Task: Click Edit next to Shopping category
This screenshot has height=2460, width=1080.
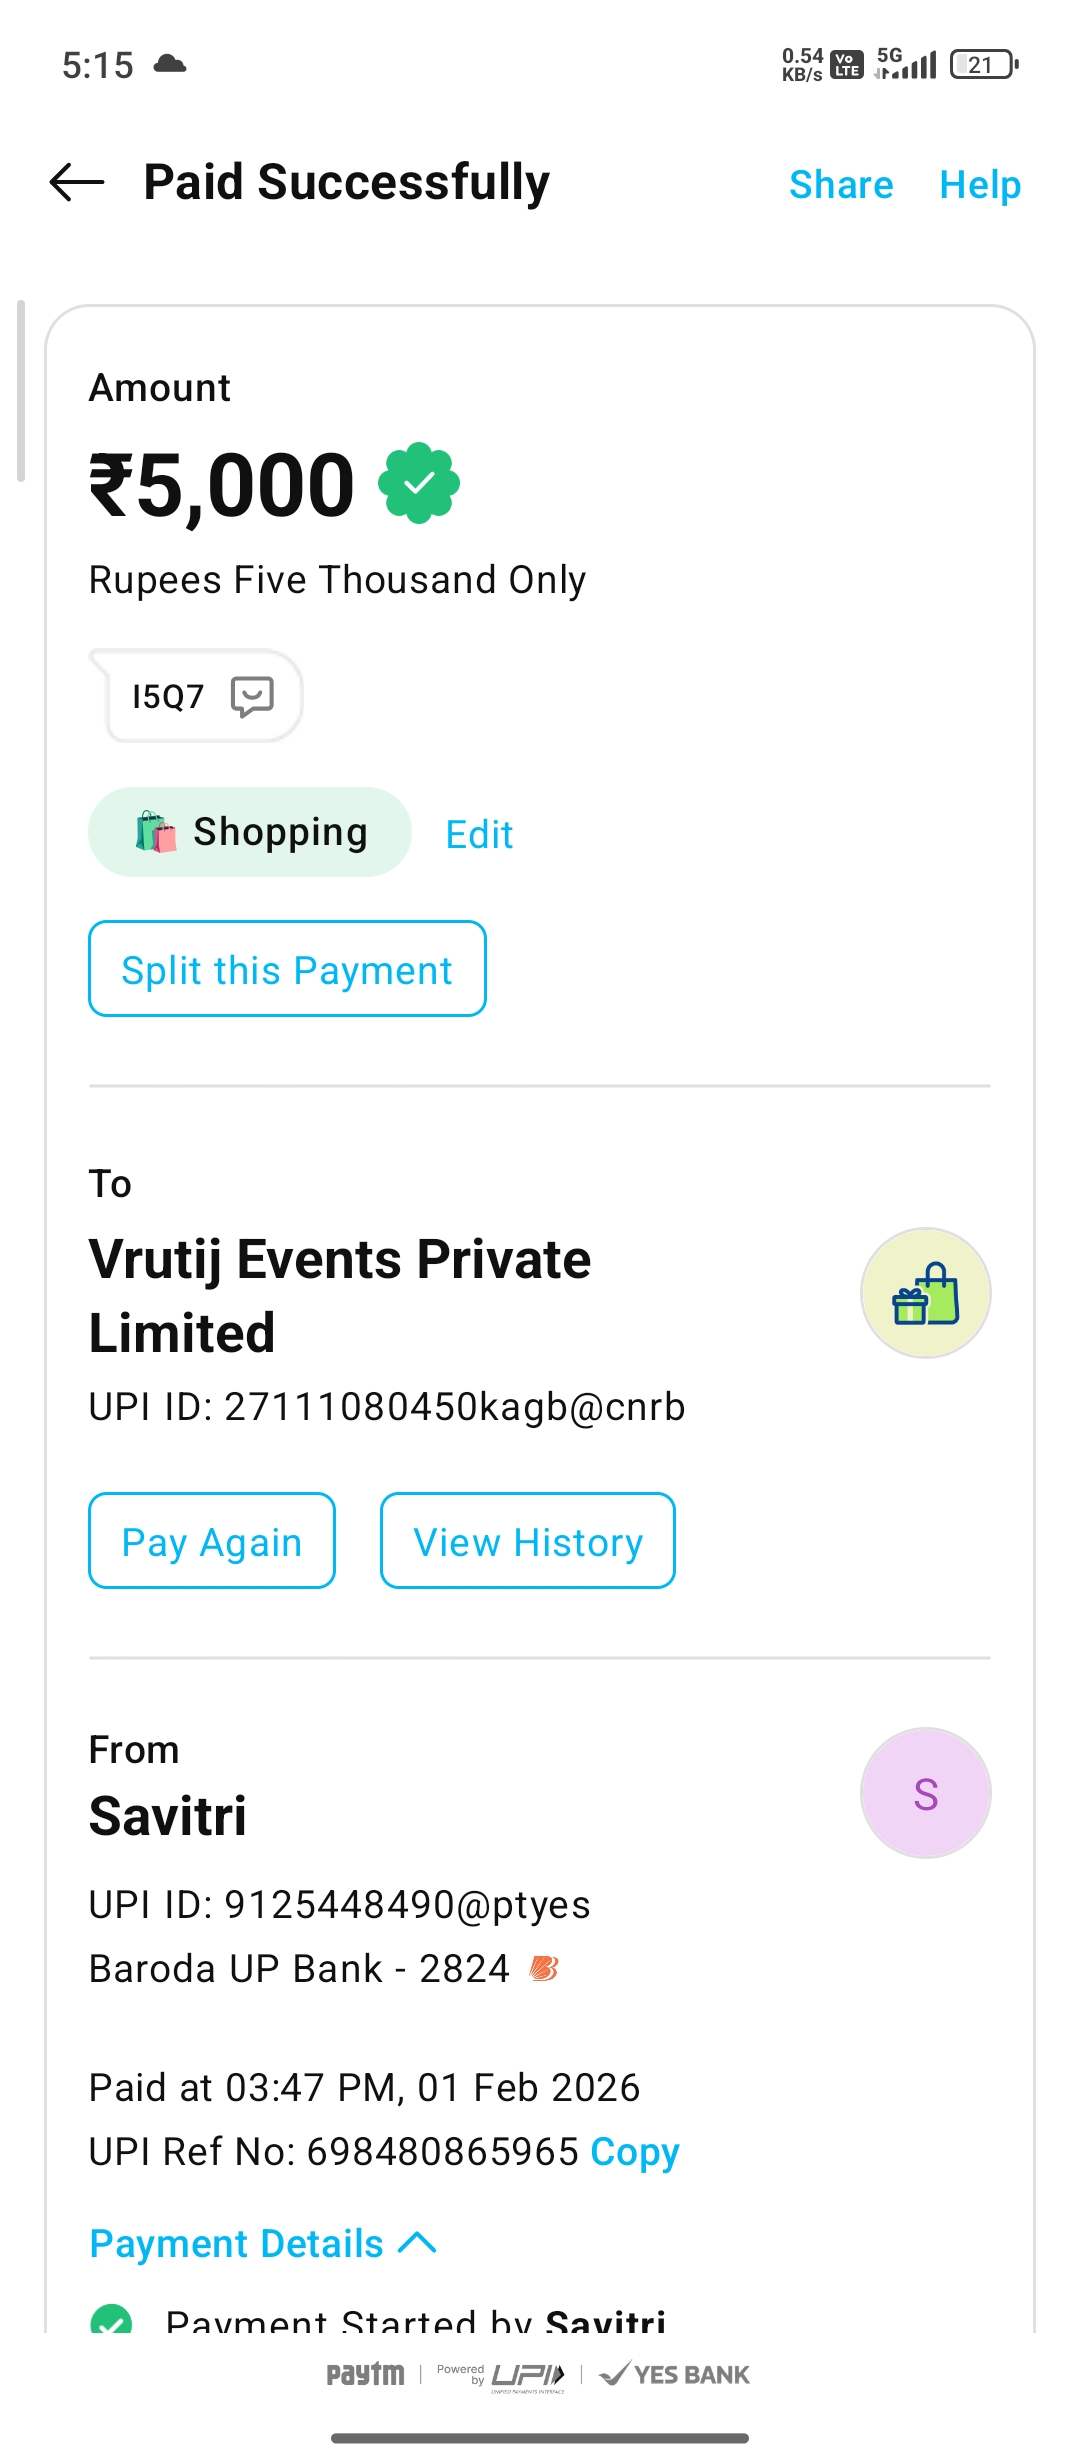Action: (479, 834)
